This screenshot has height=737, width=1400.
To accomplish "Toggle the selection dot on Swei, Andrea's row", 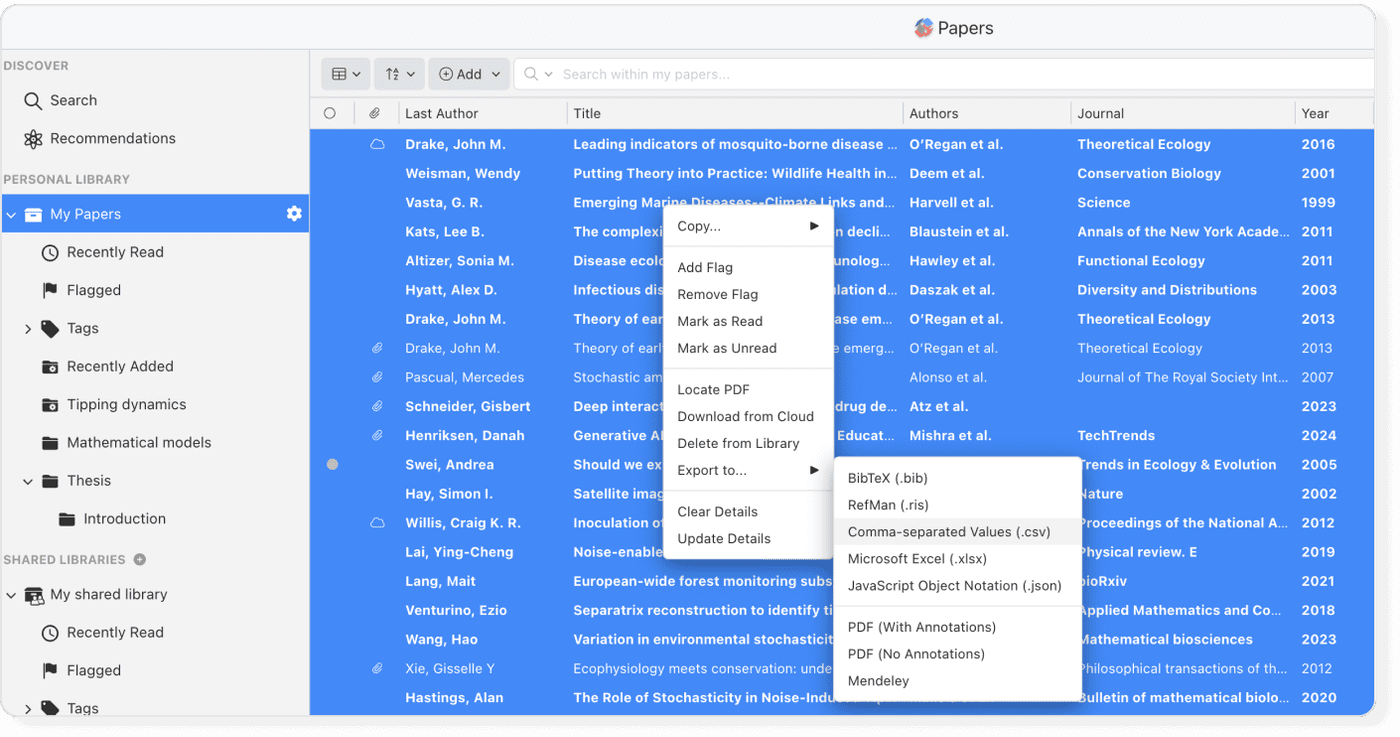I will (331, 464).
